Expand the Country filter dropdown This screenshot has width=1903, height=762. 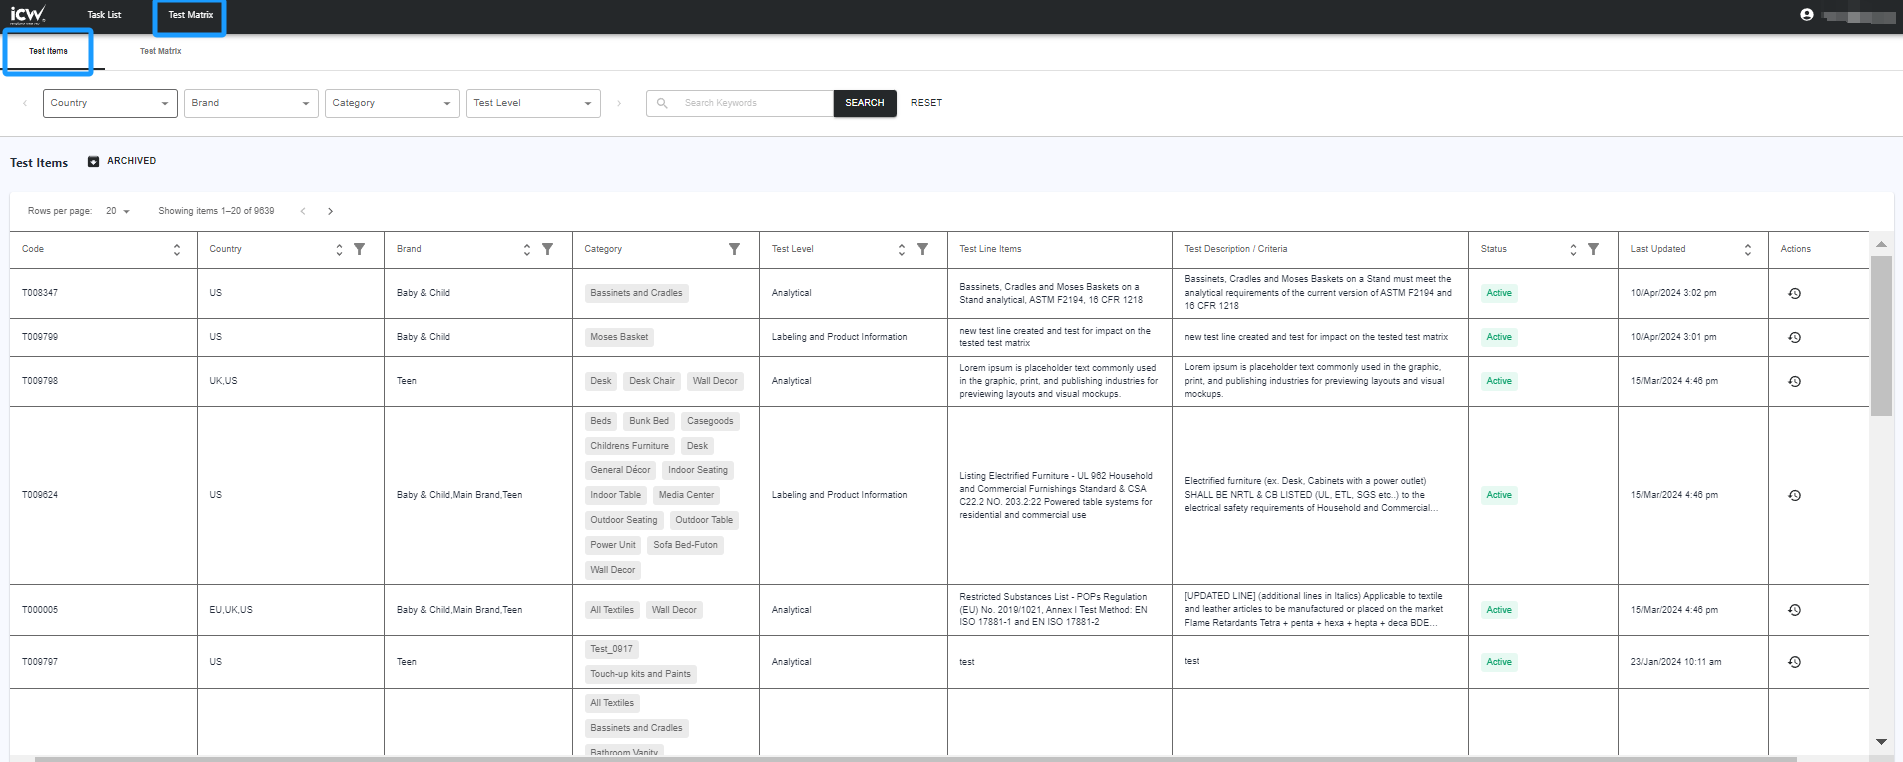110,103
